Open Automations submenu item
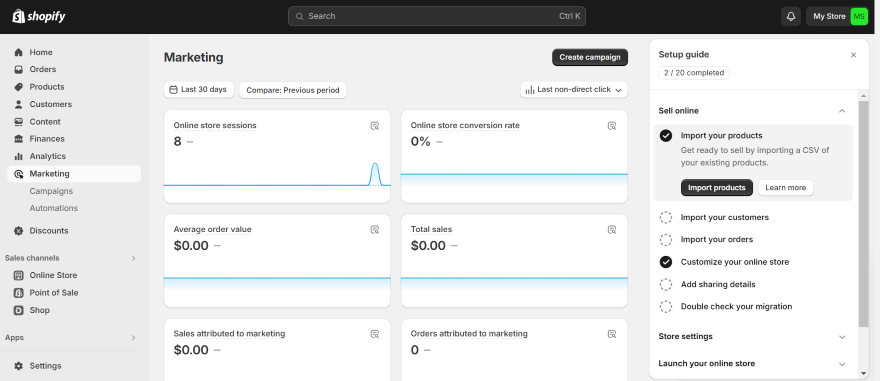The image size is (880, 381). pos(54,208)
